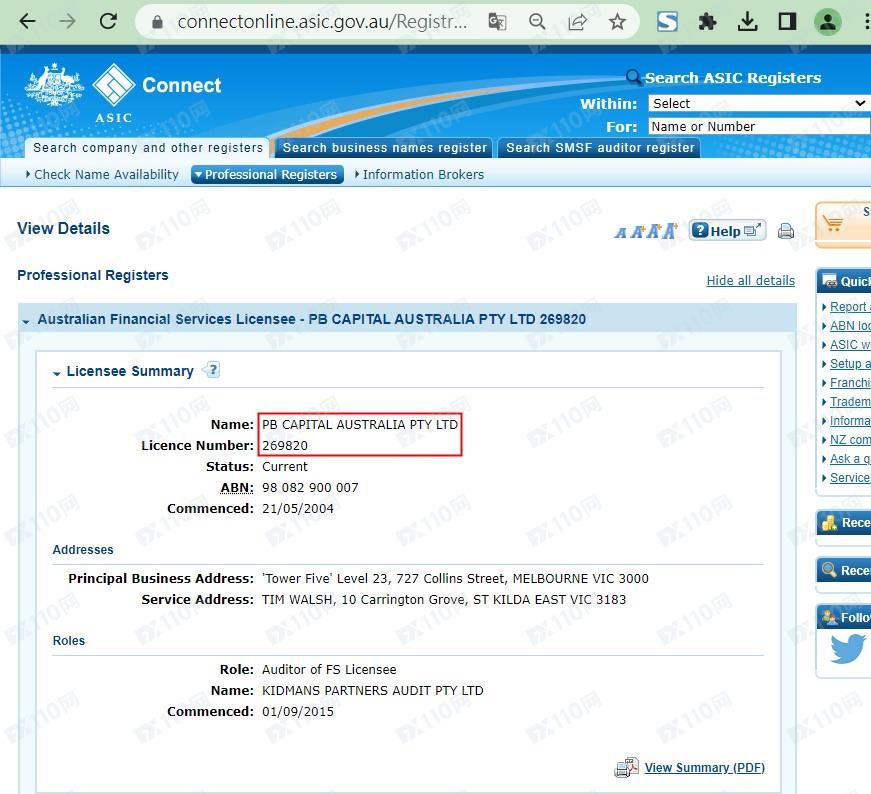Open the Within Select dropdown

tap(759, 103)
